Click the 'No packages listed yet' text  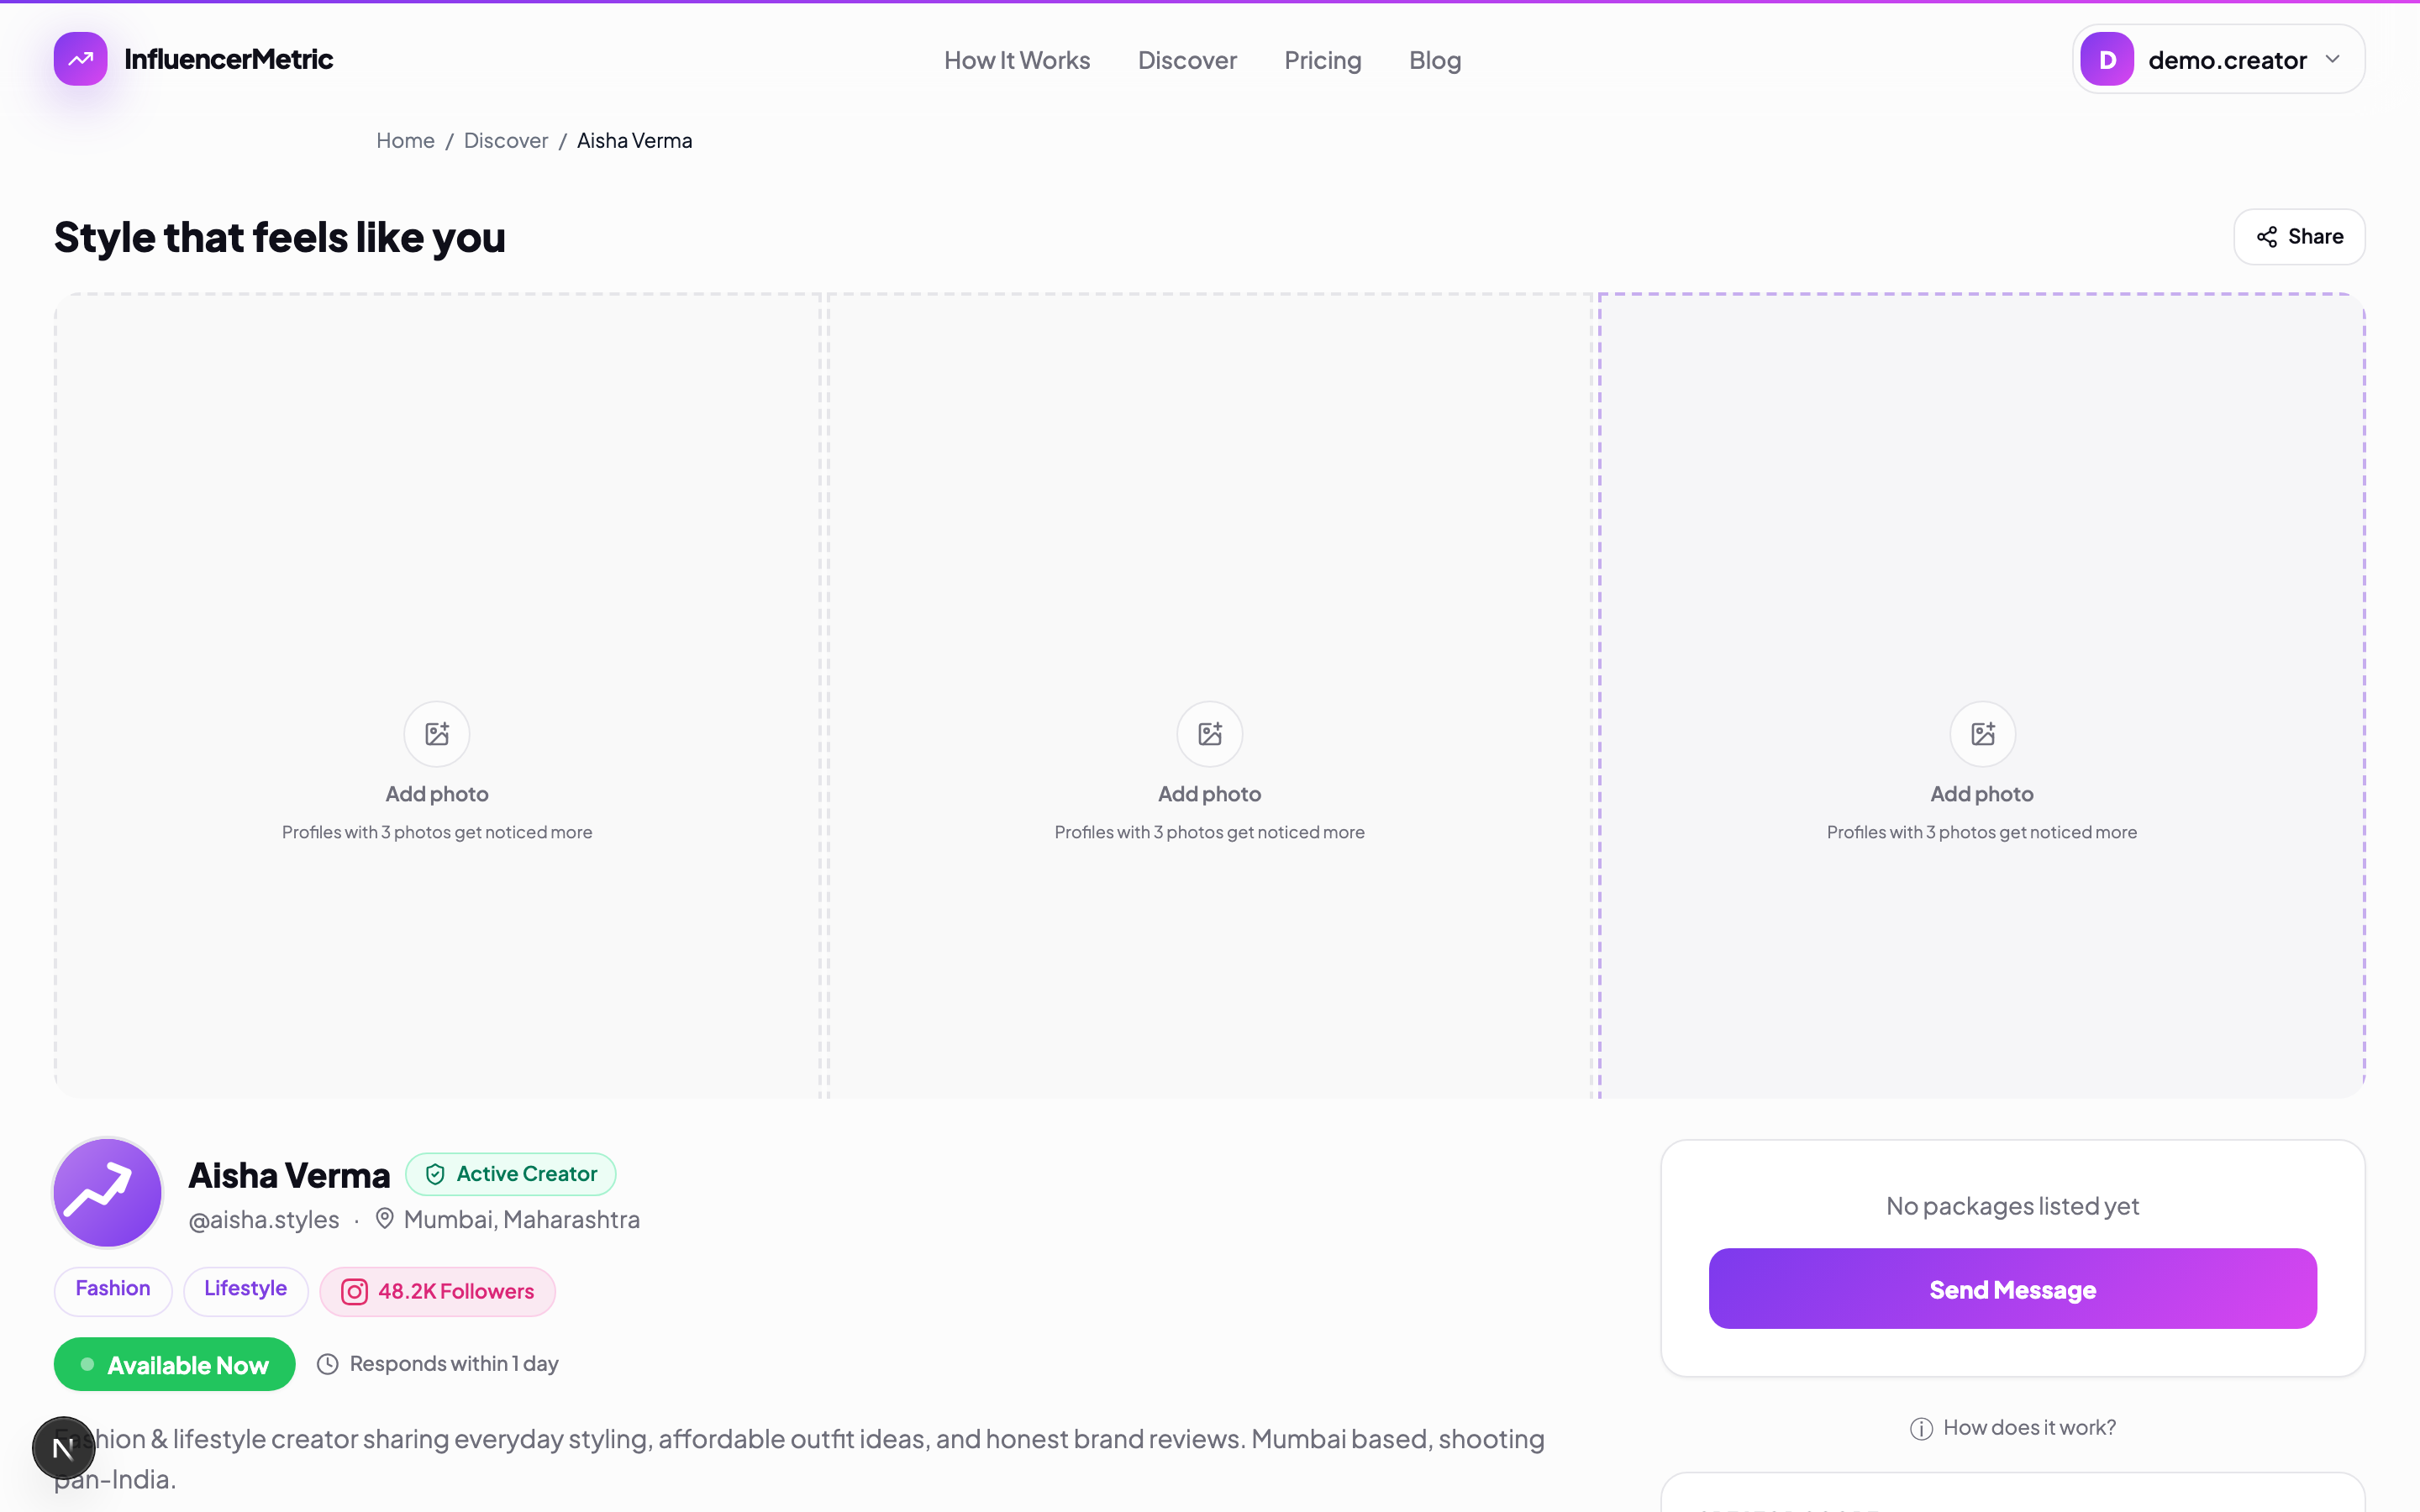click(2012, 1206)
